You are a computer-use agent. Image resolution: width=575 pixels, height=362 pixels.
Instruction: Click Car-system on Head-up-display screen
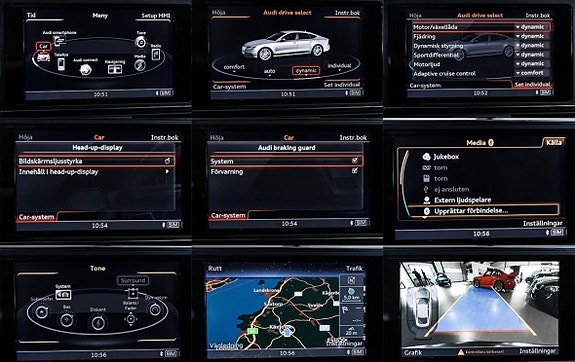[x=36, y=217]
